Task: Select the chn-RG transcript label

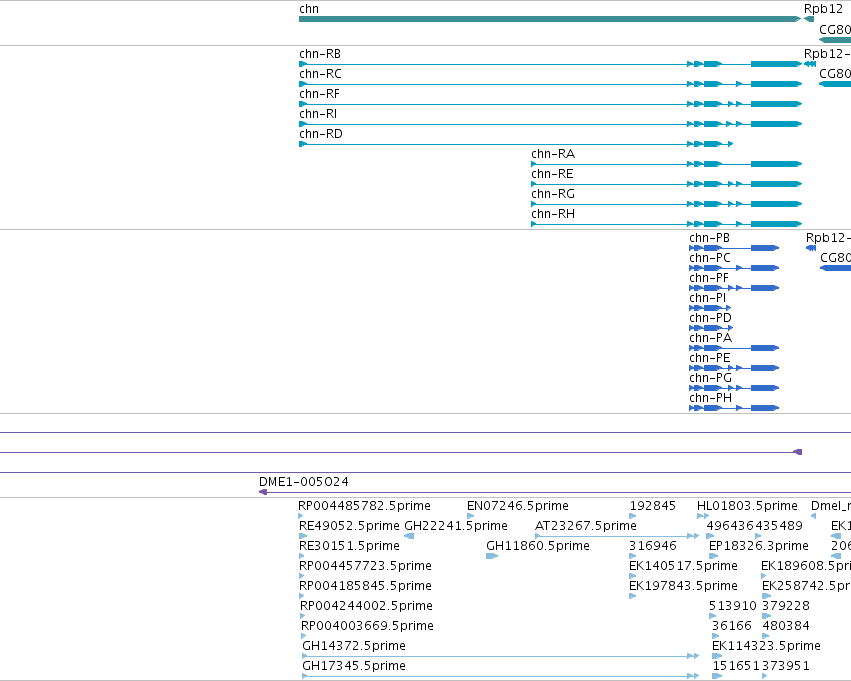Action: point(553,194)
